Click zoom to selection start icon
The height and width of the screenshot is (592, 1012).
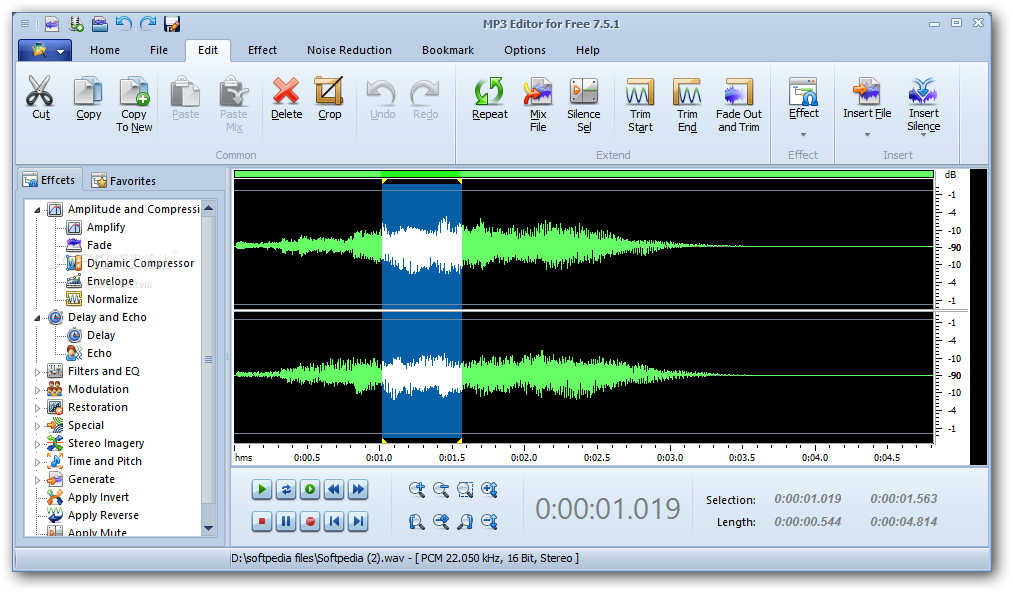(417, 522)
